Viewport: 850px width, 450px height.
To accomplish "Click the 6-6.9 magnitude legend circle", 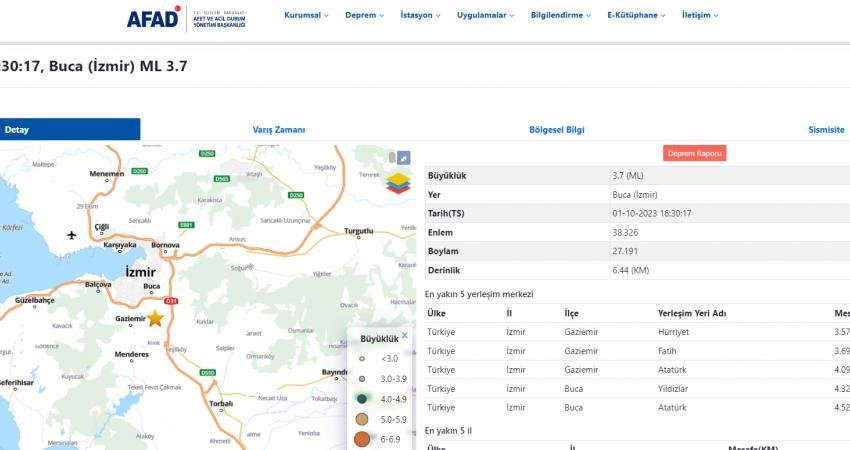I will point(362,439).
